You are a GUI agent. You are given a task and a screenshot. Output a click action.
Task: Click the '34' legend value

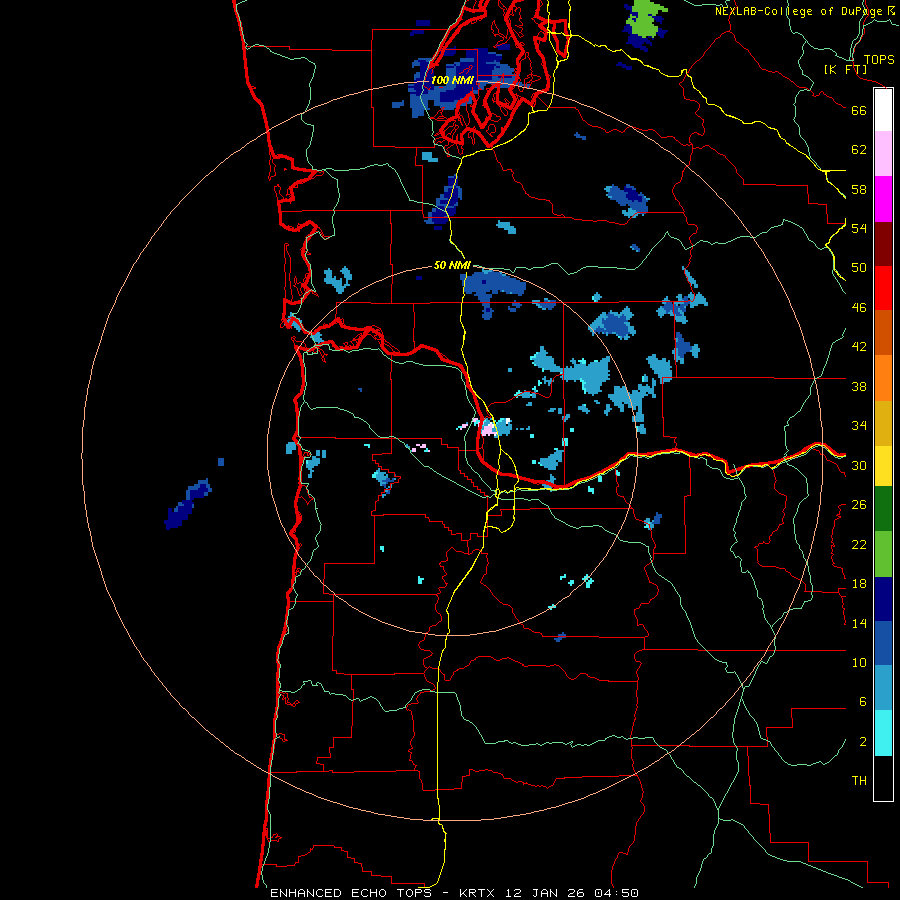[859, 426]
